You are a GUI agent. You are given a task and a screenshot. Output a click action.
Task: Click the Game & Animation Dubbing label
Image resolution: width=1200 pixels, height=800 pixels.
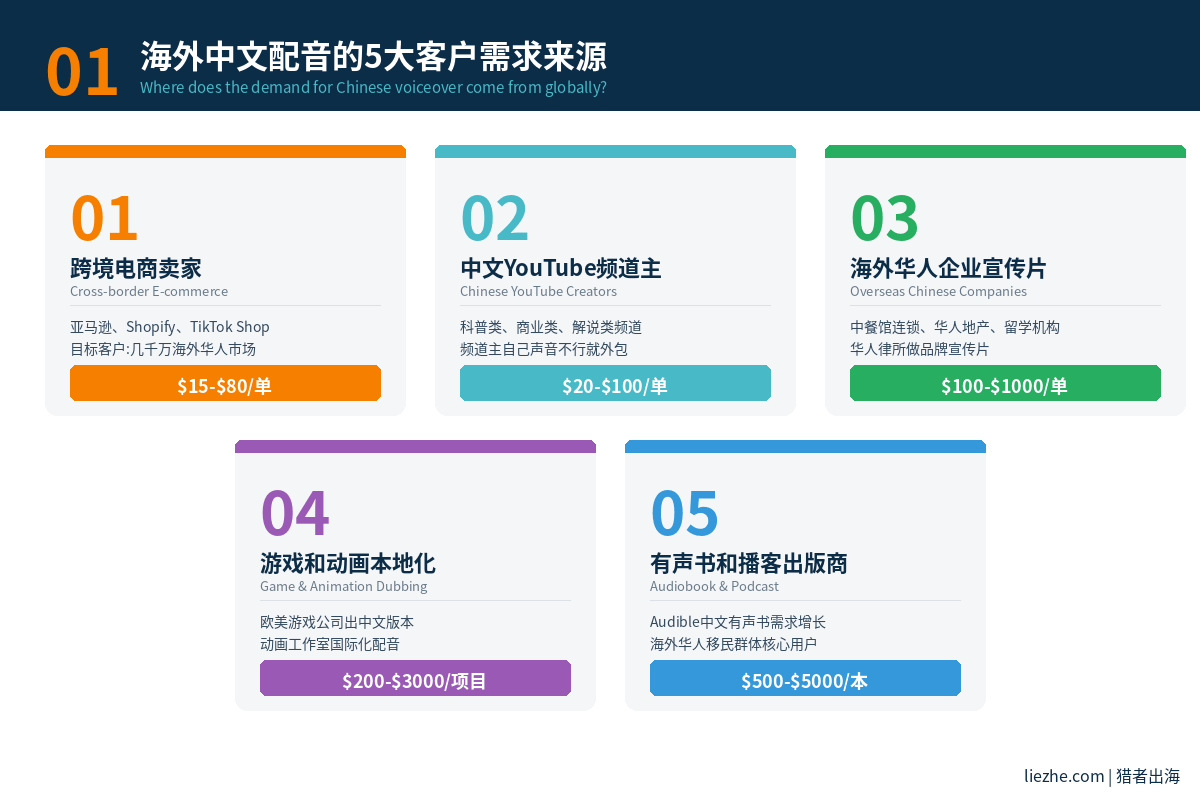click(x=343, y=586)
